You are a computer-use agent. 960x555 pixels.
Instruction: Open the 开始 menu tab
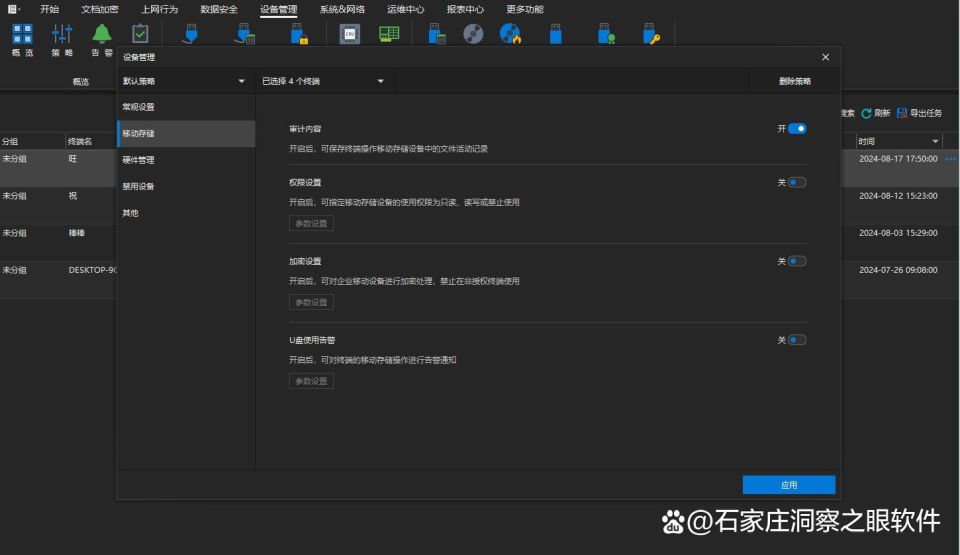click(x=50, y=9)
